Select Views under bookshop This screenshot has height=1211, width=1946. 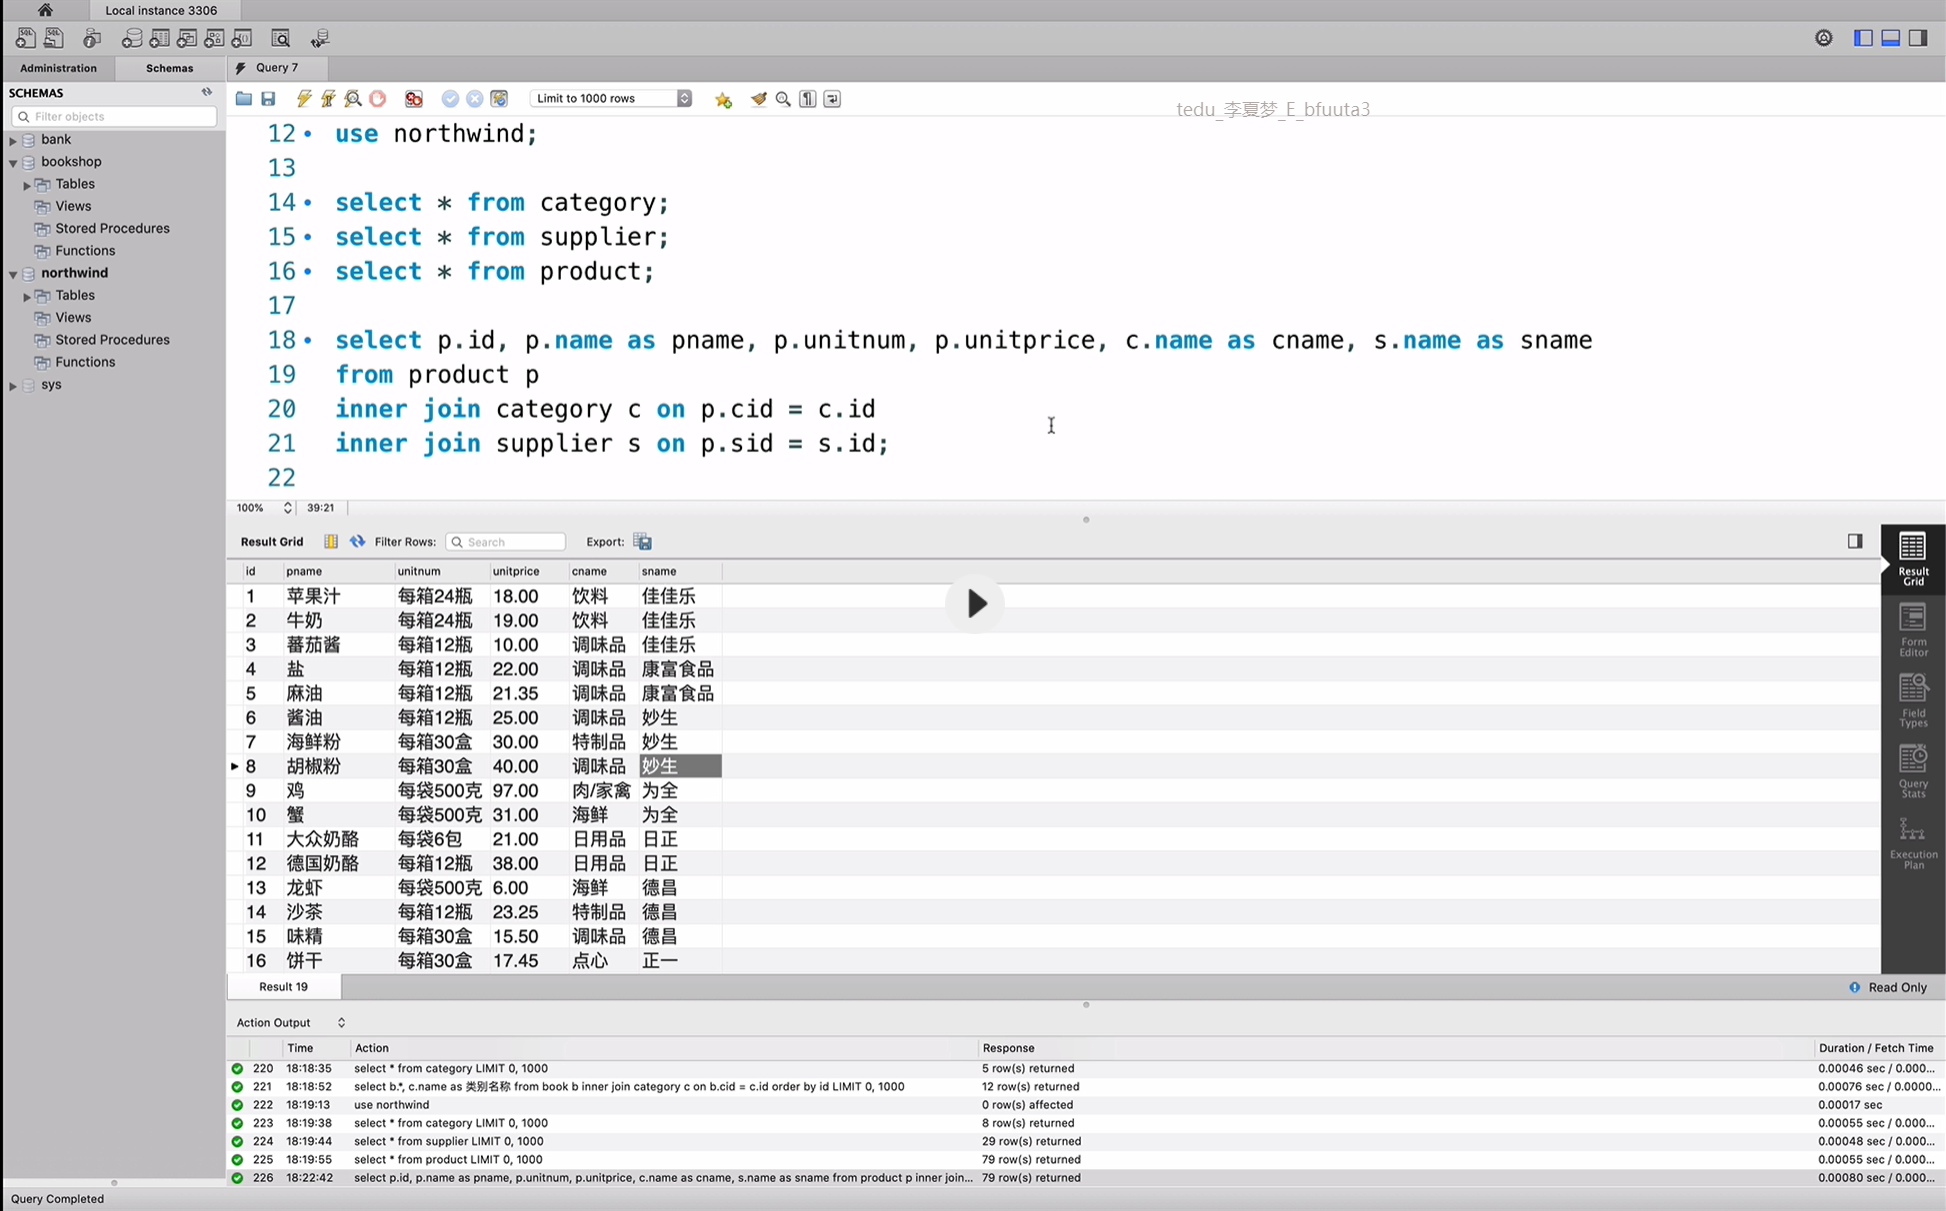73,206
